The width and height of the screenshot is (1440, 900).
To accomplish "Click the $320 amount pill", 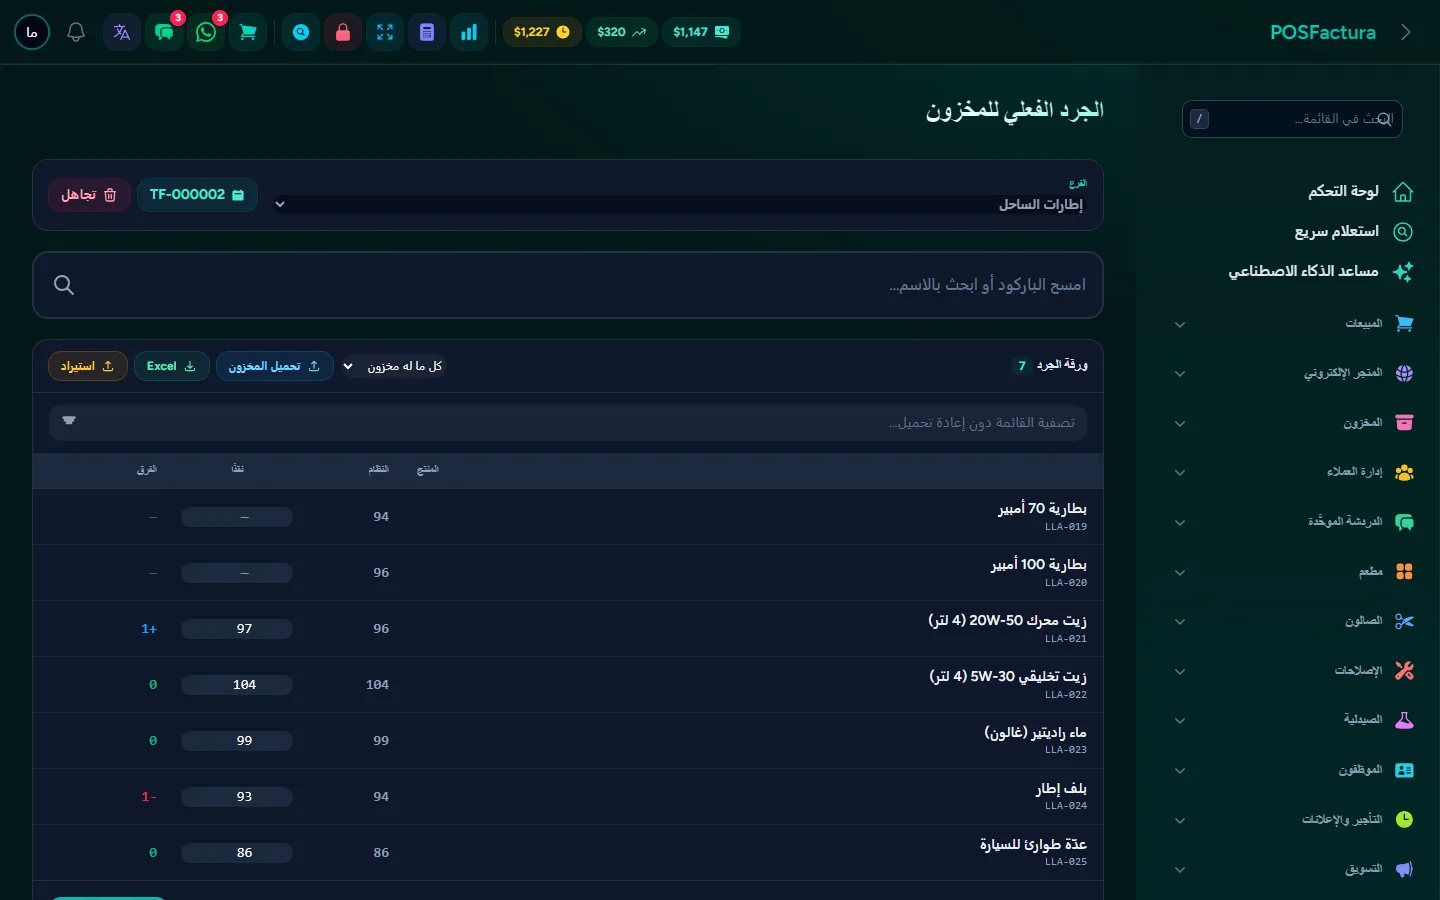I will [x=622, y=32].
